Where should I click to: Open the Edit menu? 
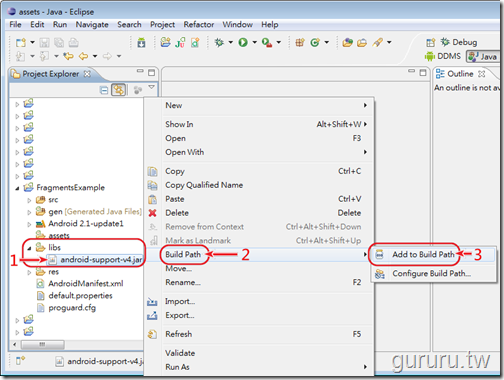pos(37,25)
